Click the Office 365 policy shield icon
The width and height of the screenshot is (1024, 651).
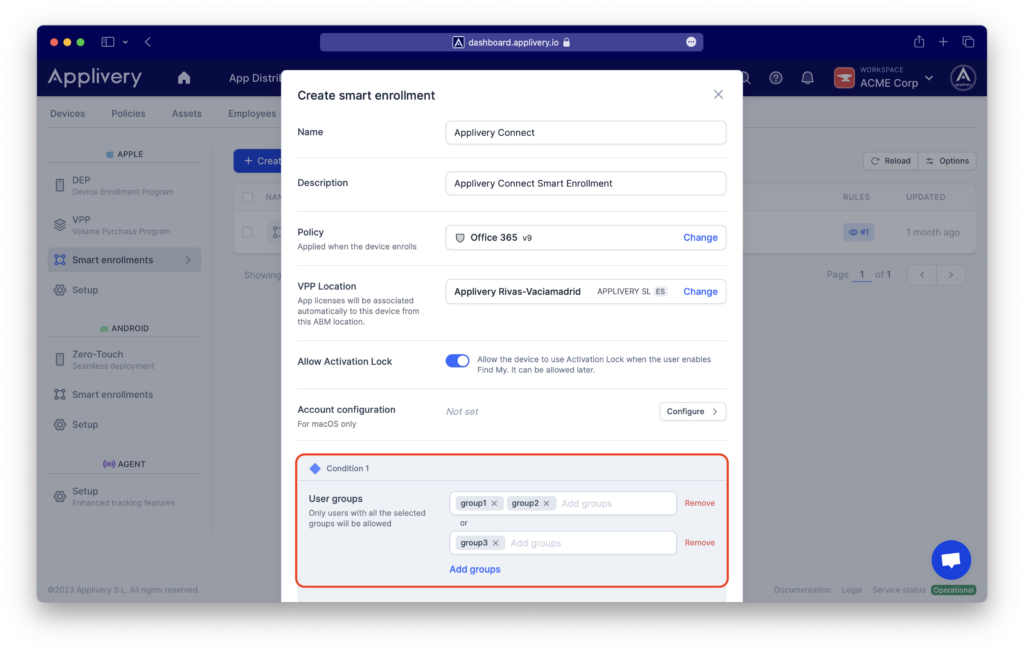[x=460, y=238]
